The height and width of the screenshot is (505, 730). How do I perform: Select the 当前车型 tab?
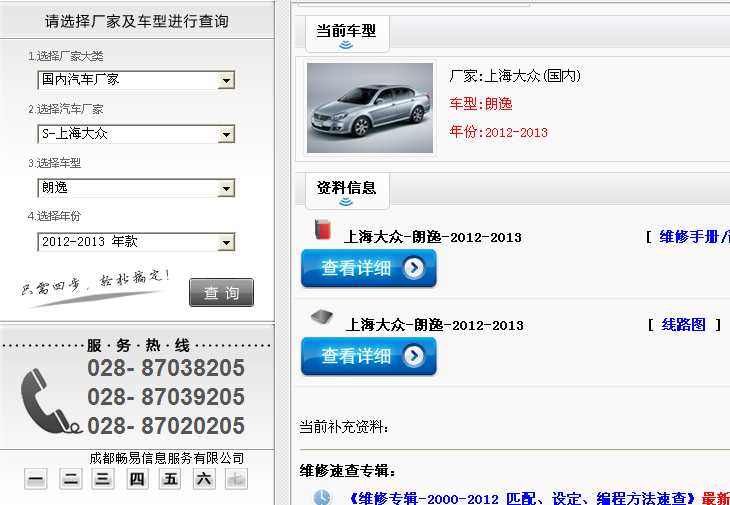point(347,34)
